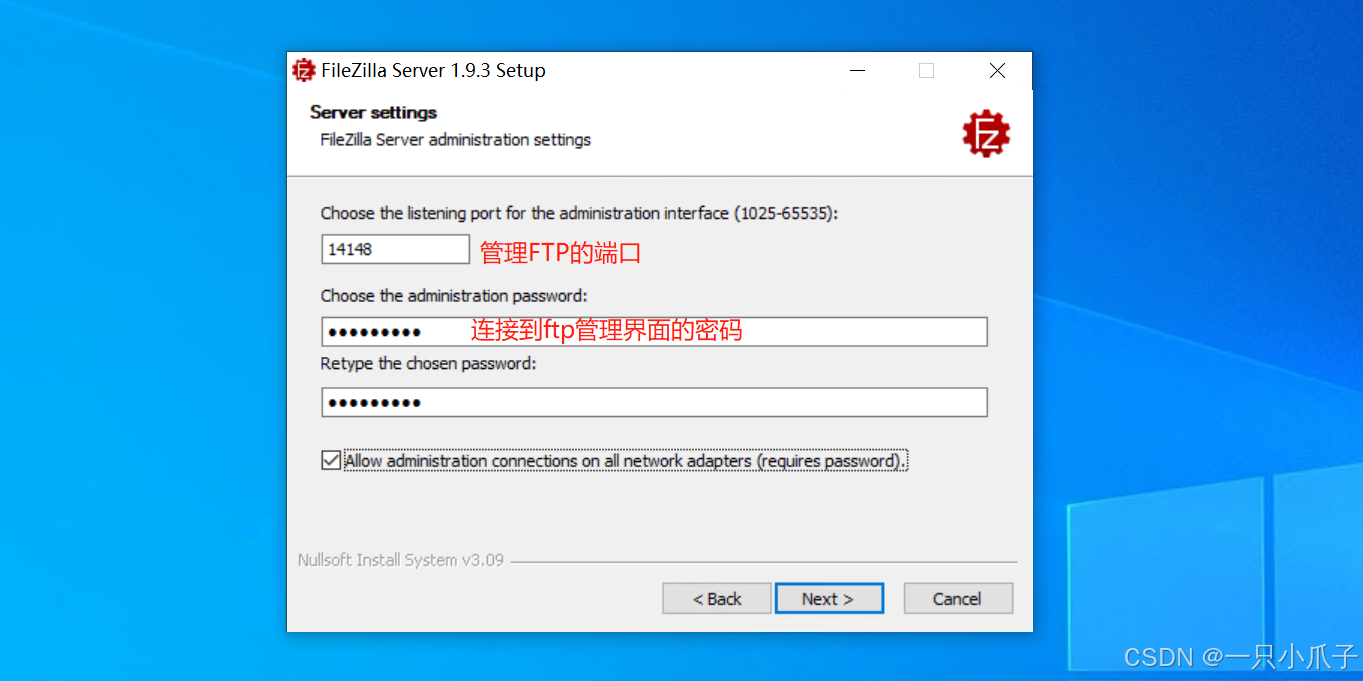Click the red annotation '管理FTP的端口'
This screenshot has width=1363, height=681.
[560, 253]
